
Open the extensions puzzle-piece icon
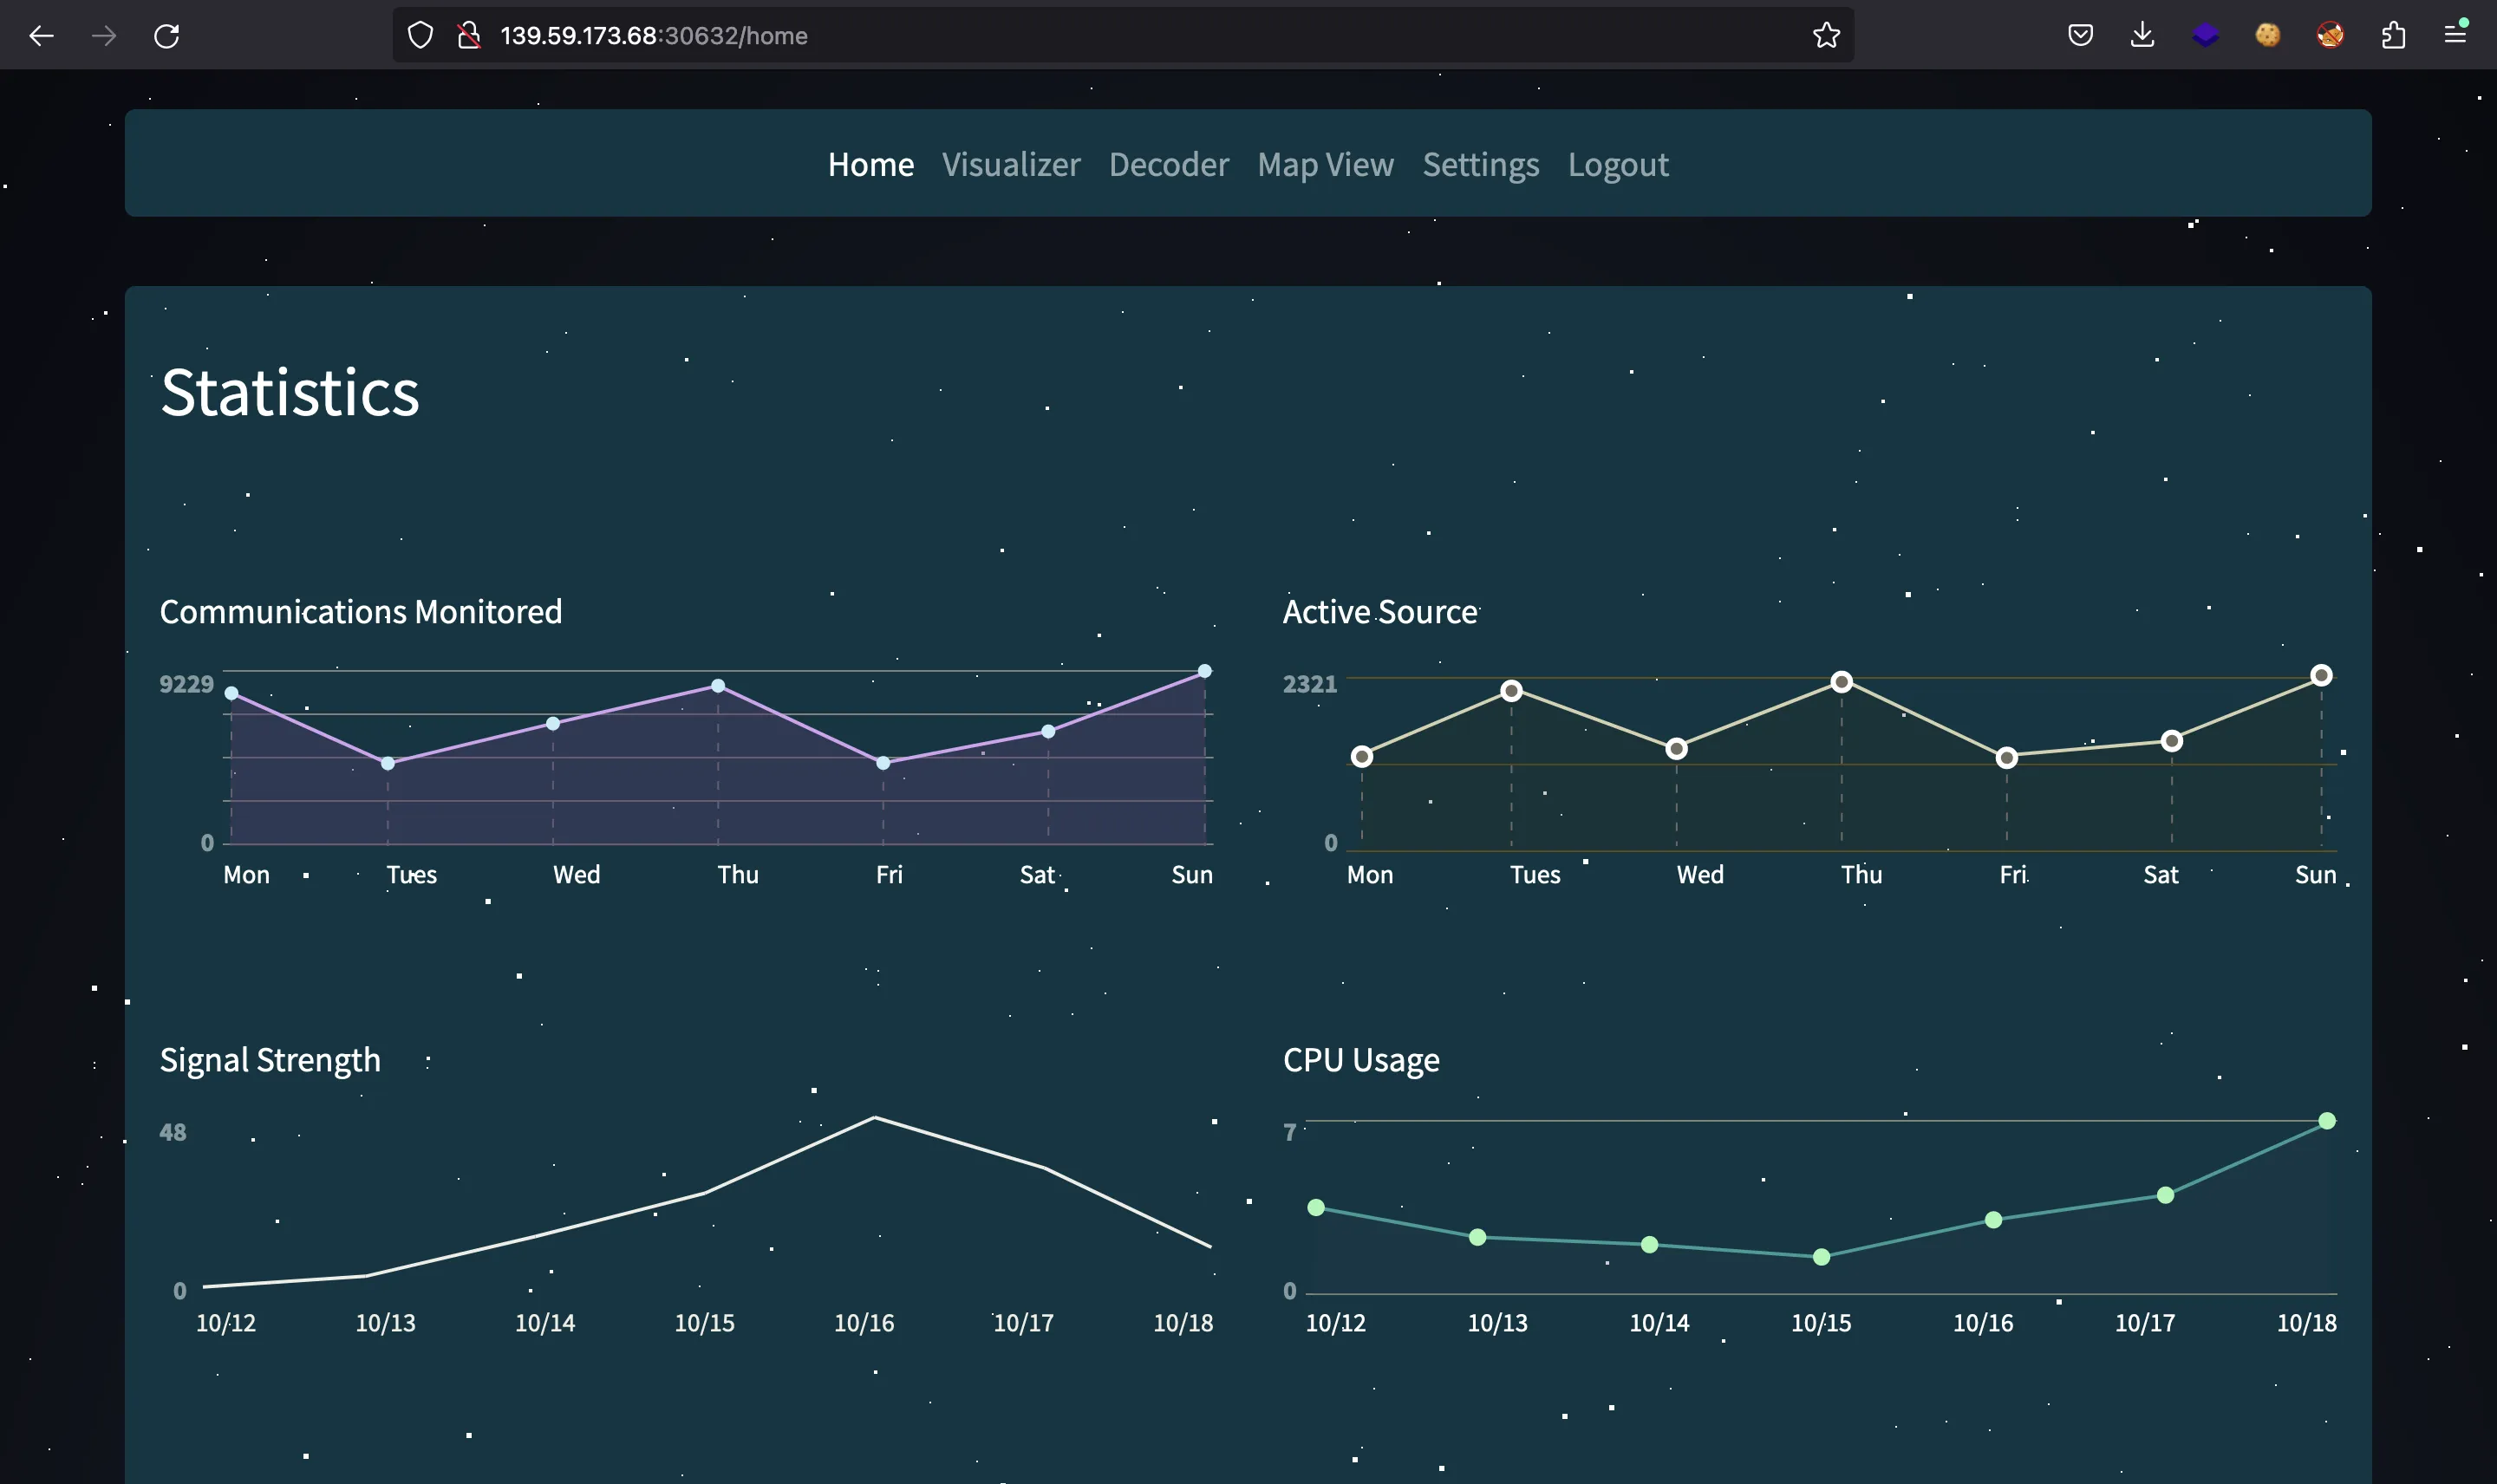(2393, 36)
